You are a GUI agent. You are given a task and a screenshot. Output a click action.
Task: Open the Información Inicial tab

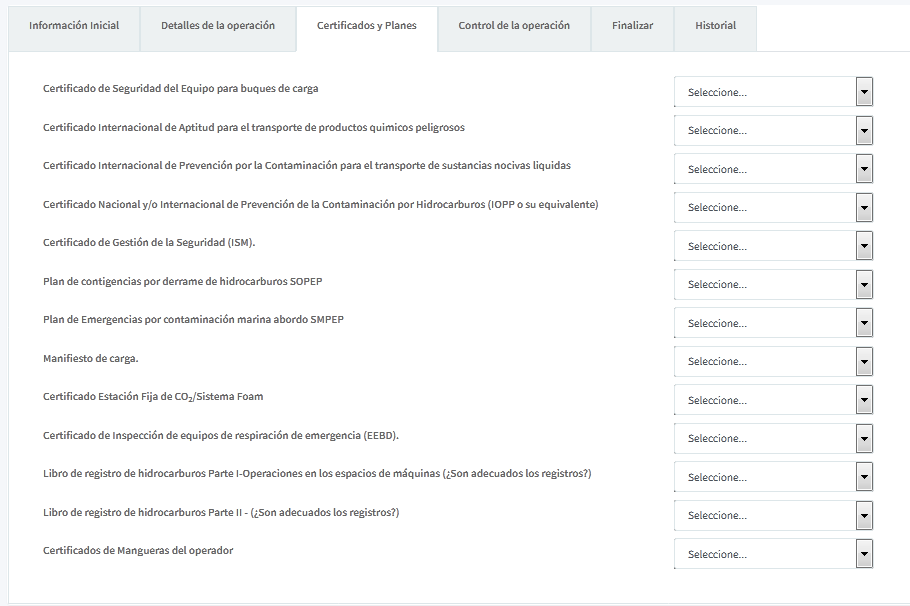[x=74, y=26]
